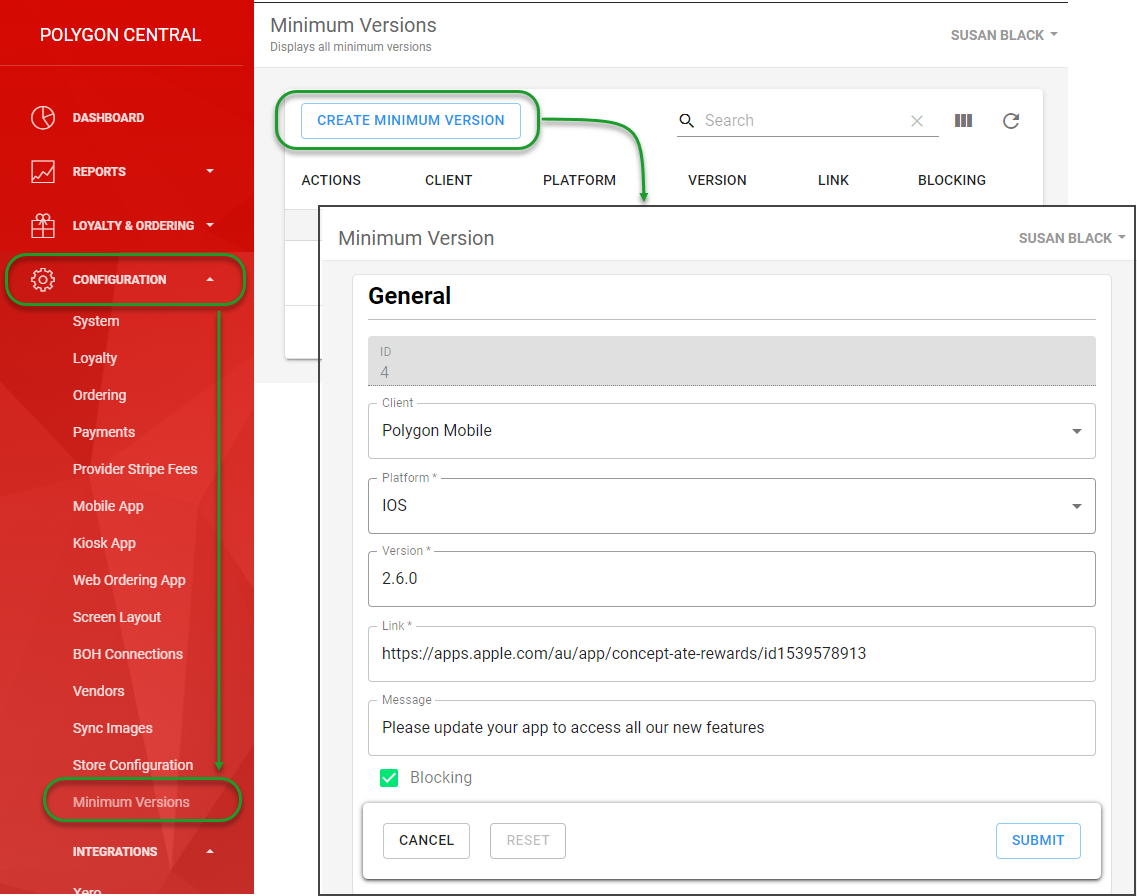1137x896 pixels.
Task: Open the Client dropdown showing Polygon Mobile
Action: (x=732, y=431)
